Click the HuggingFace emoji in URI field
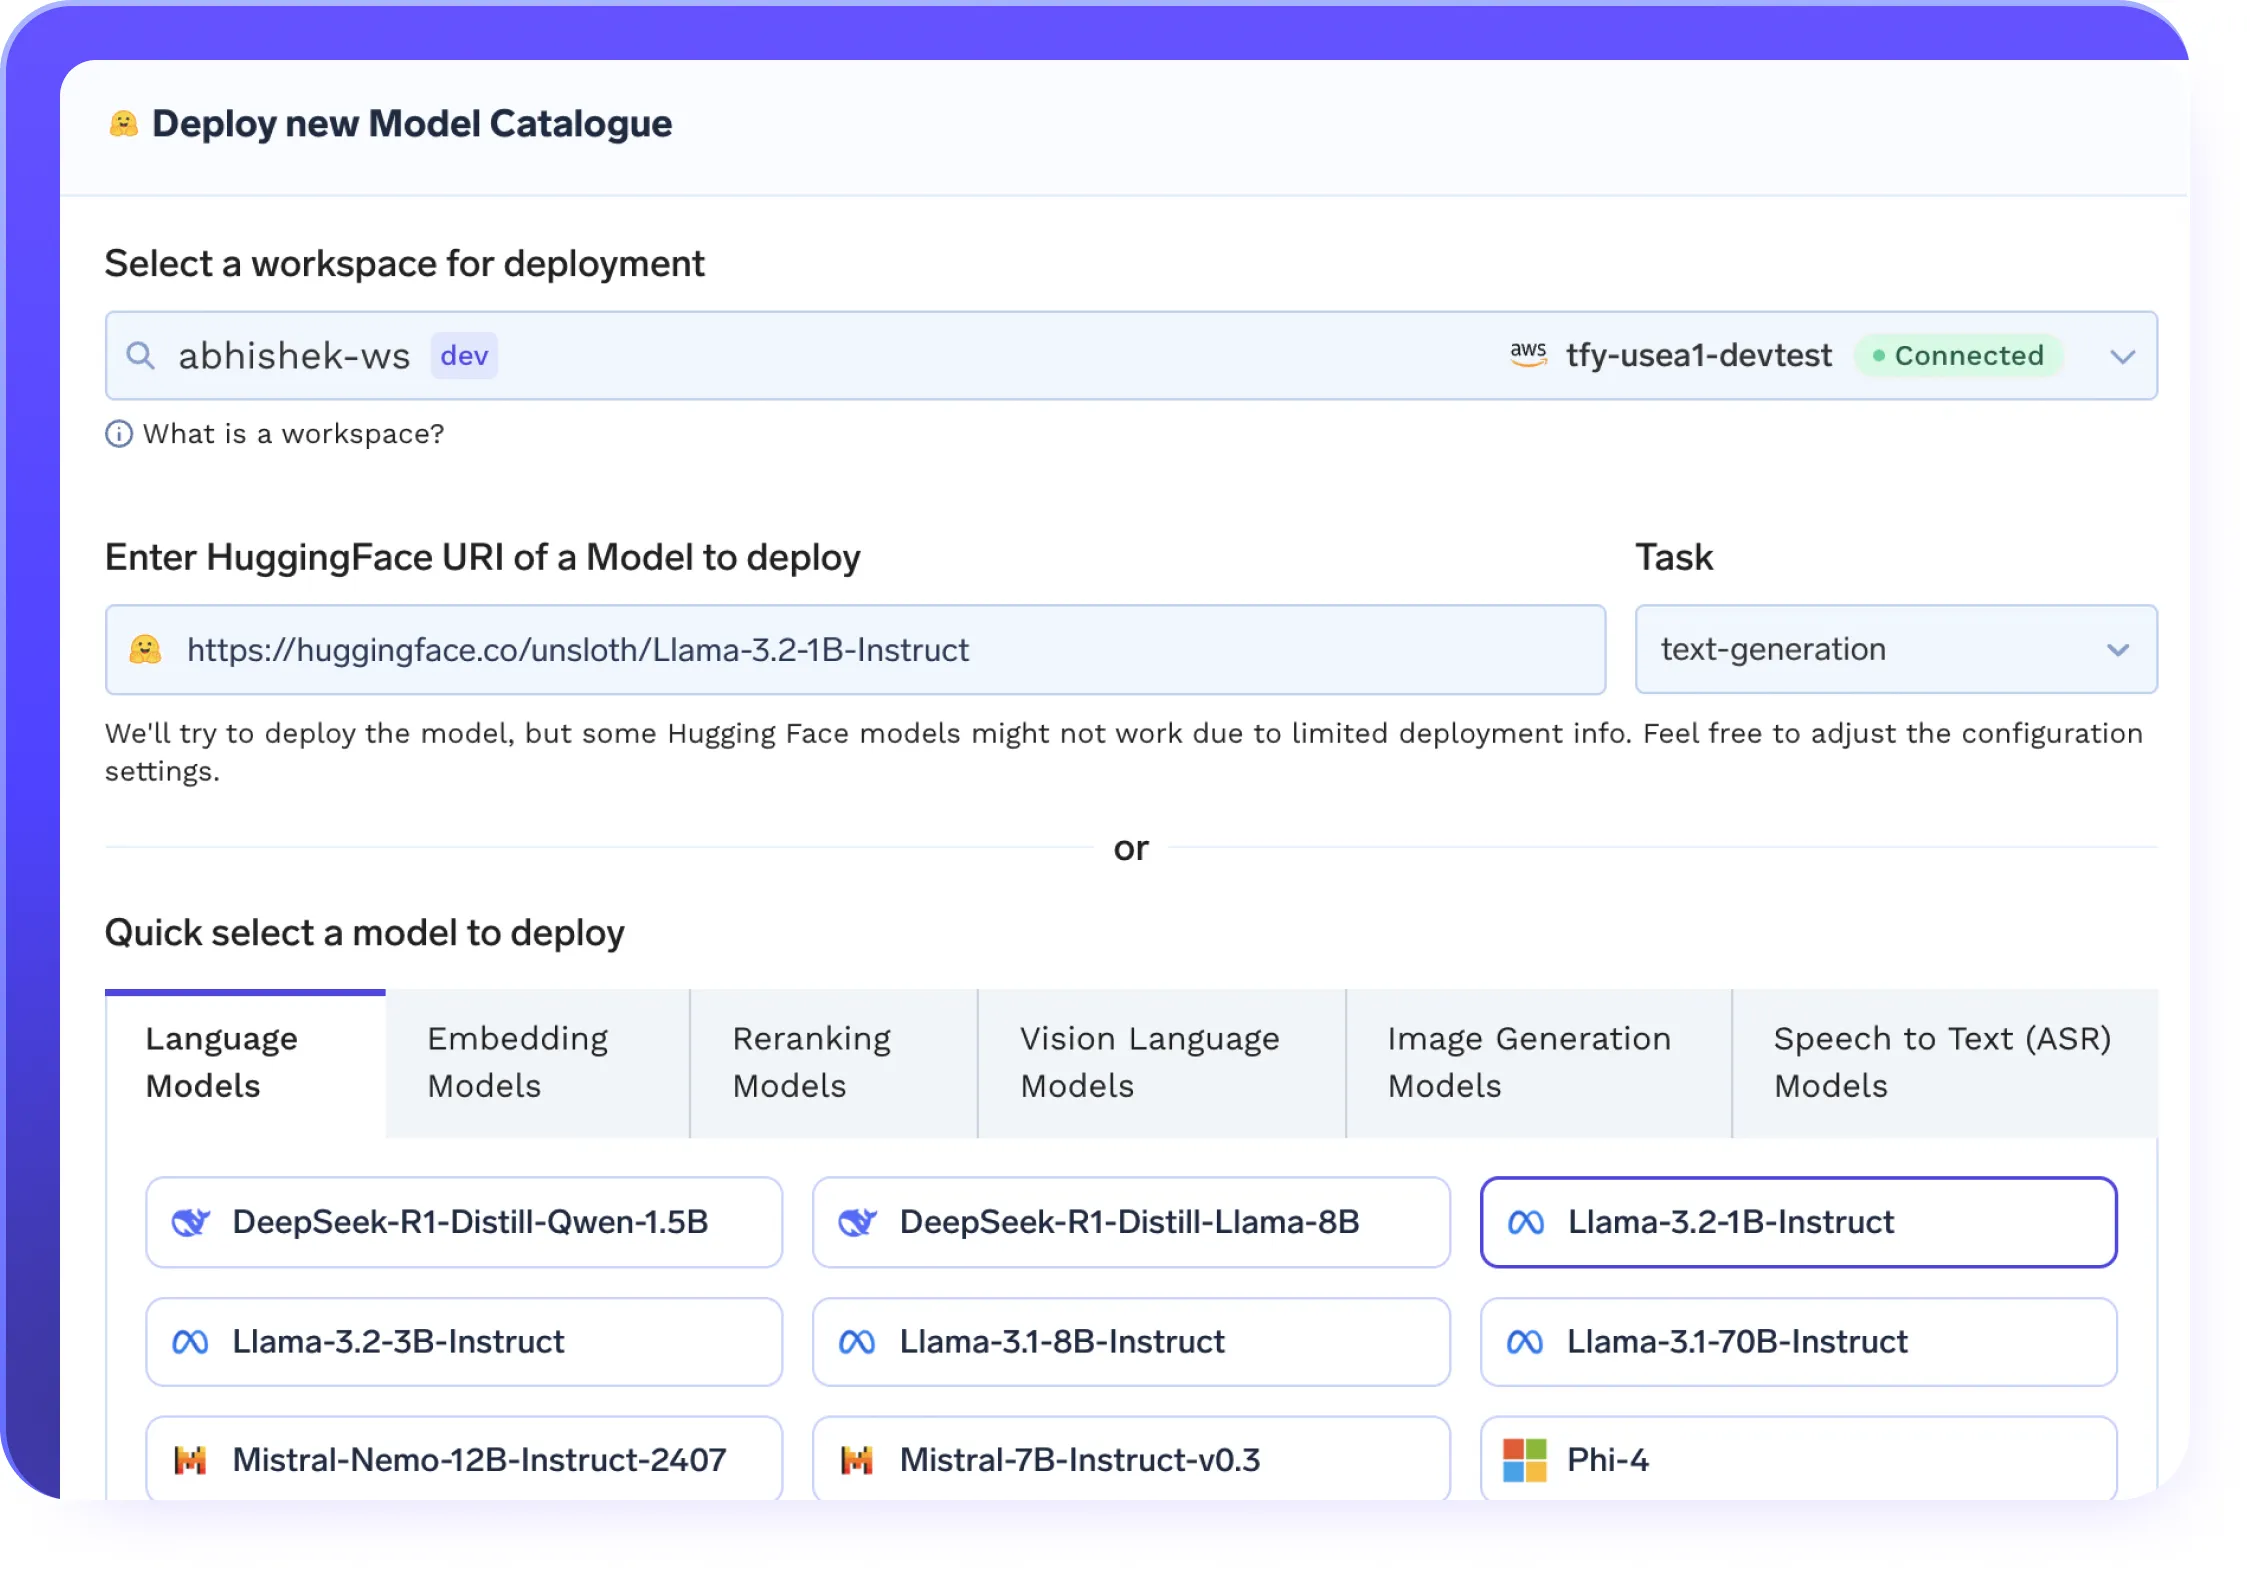Screen dimensions: 2250x1575 click(x=146, y=650)
